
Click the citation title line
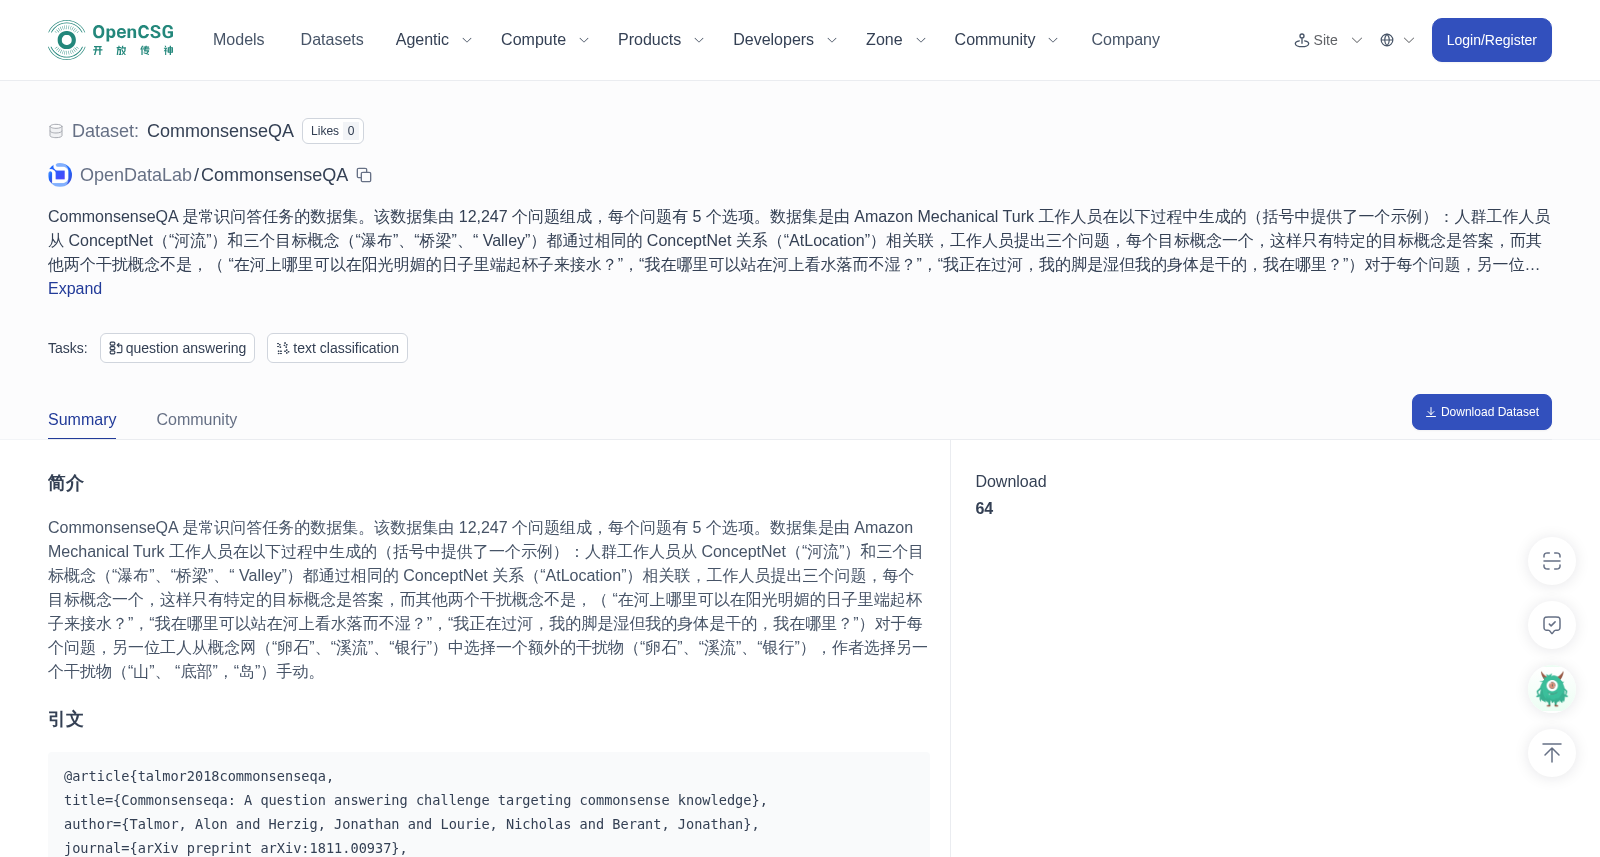(416, 800)
